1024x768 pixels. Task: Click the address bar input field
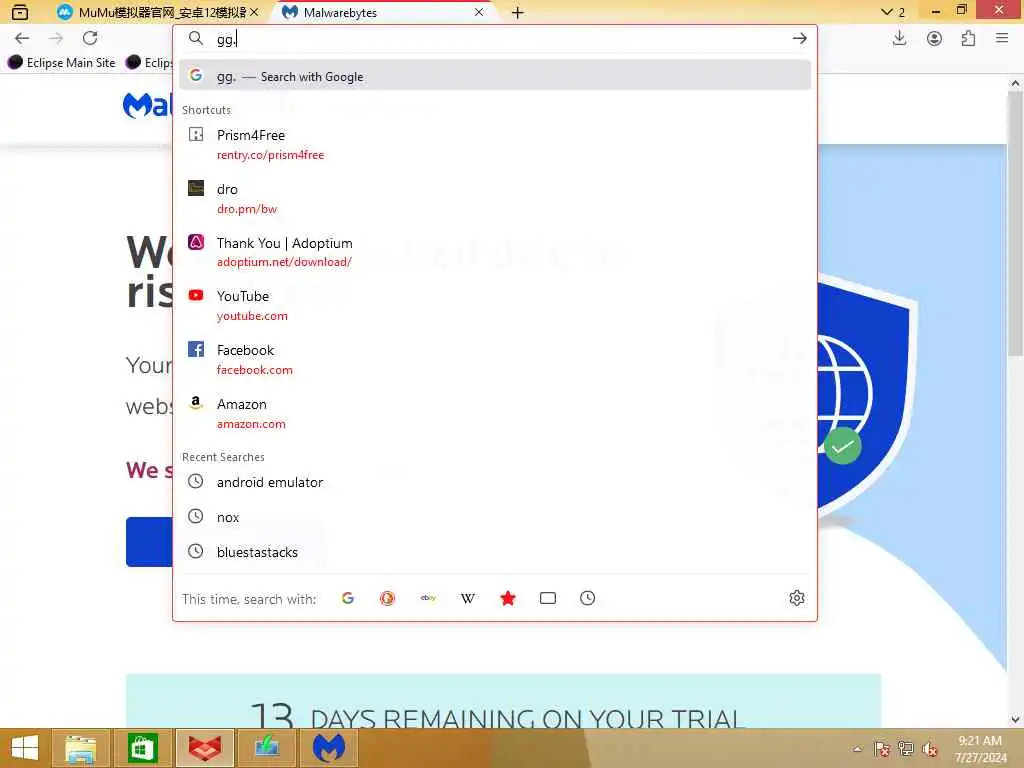pyautogui.click(x=496, y=39)
